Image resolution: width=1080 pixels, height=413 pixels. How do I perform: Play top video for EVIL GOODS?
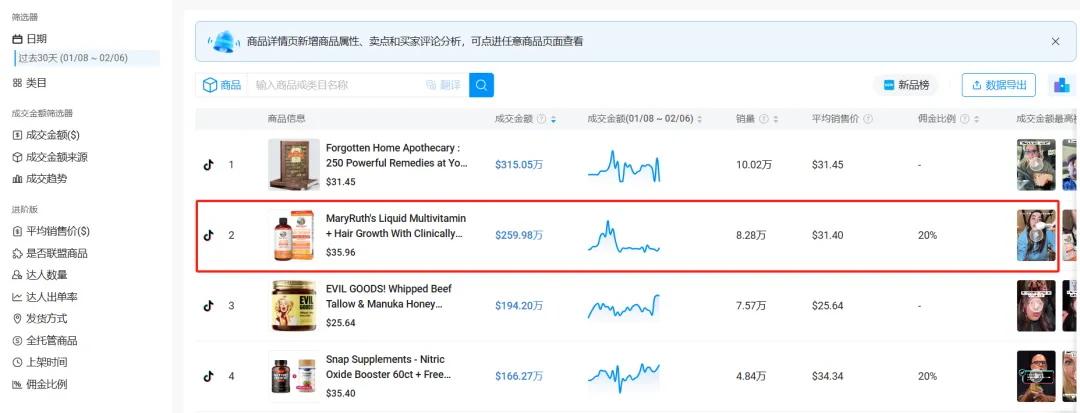click(1037, 306)
